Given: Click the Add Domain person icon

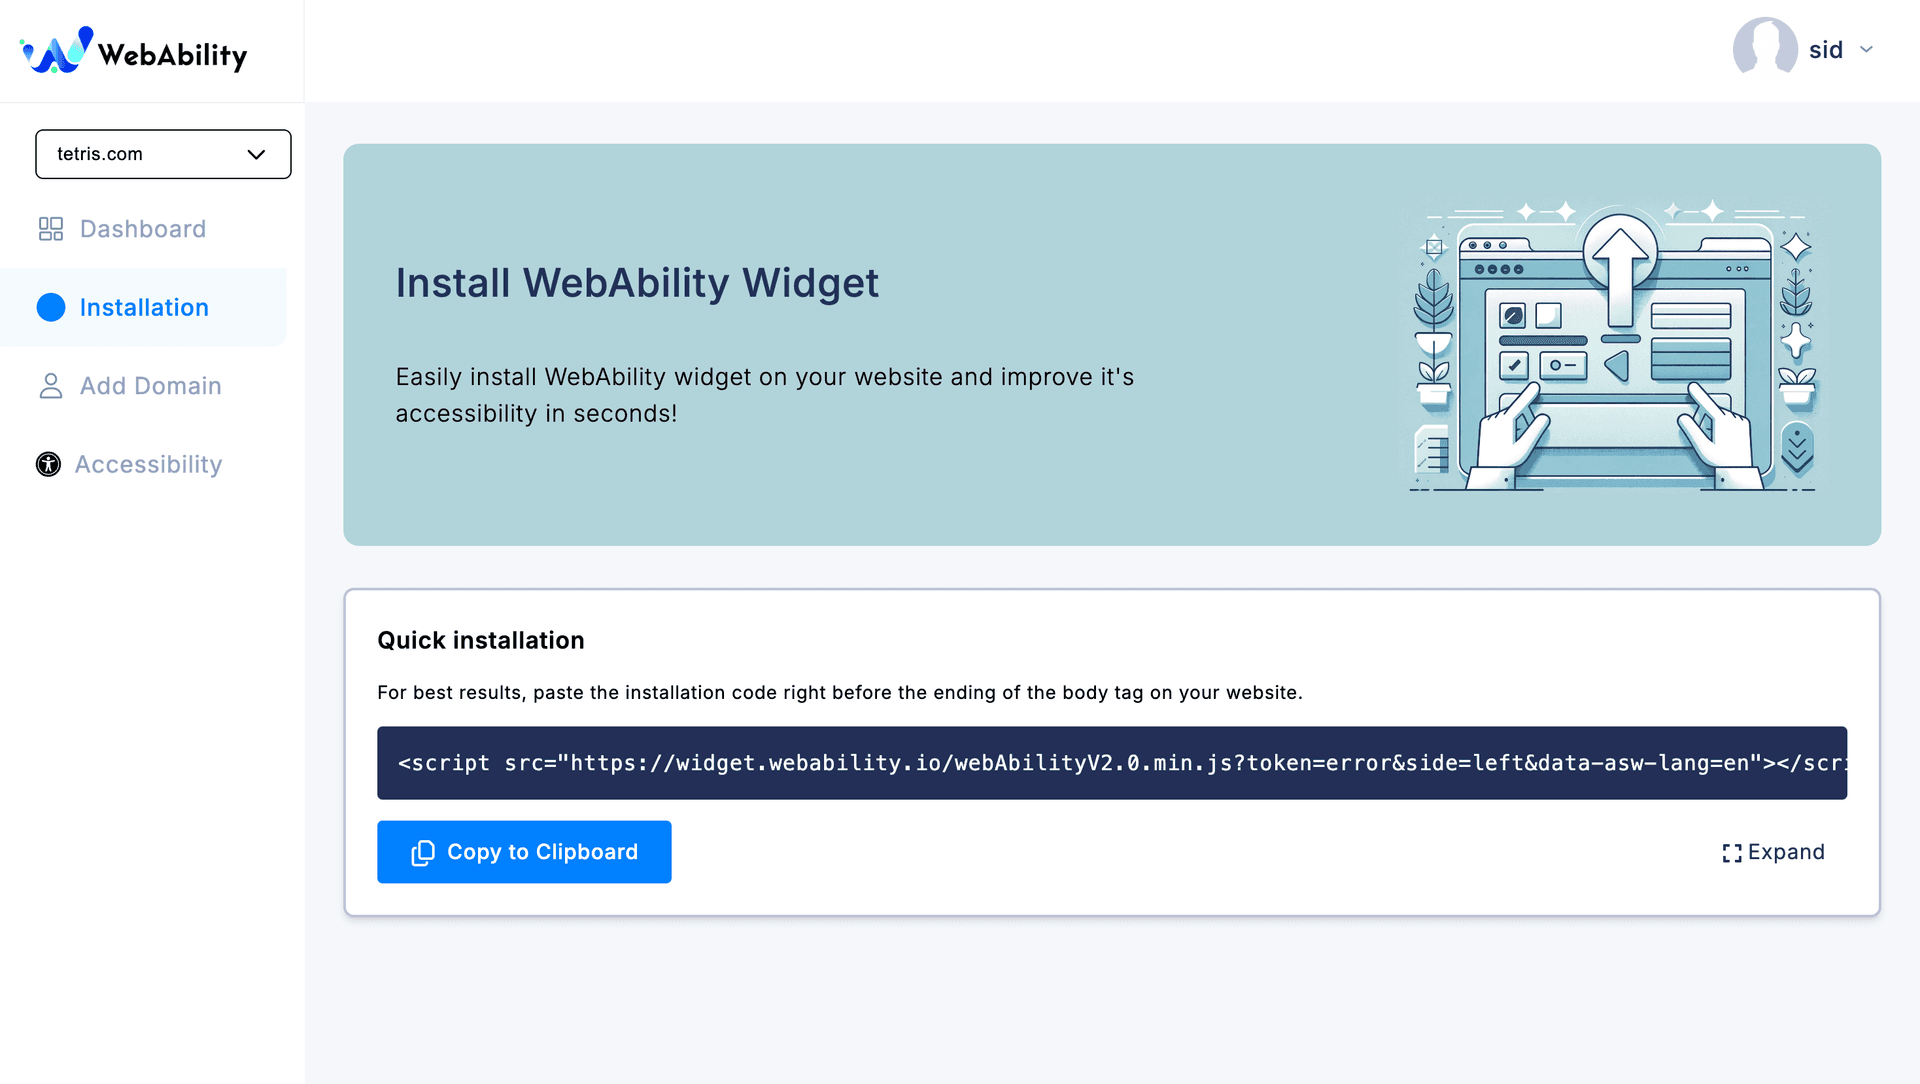Looking at the screenshot, I should pyautogui.click(x=51, y=386).
